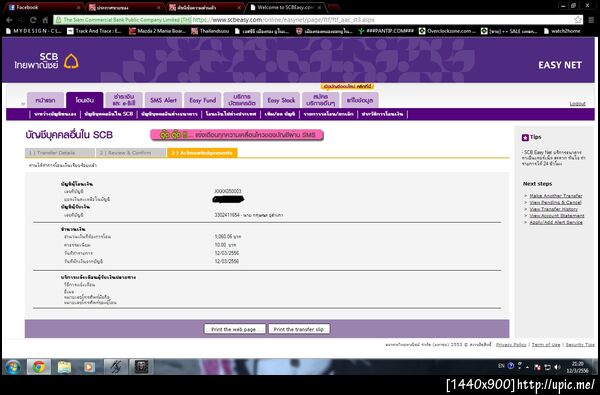Viewport: 600px width, 395px height.
Task: Click the browser home icon
Action: 45,20
